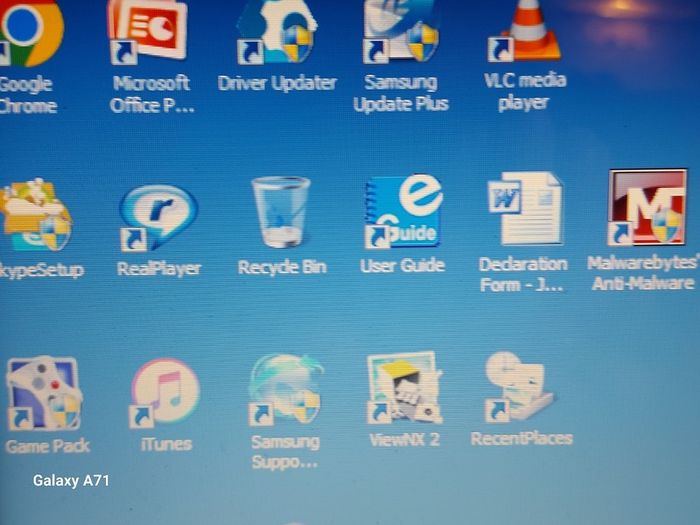Select the Declaration Form Word document
This screenshot has height=525, width=700.
coord(525,208)
